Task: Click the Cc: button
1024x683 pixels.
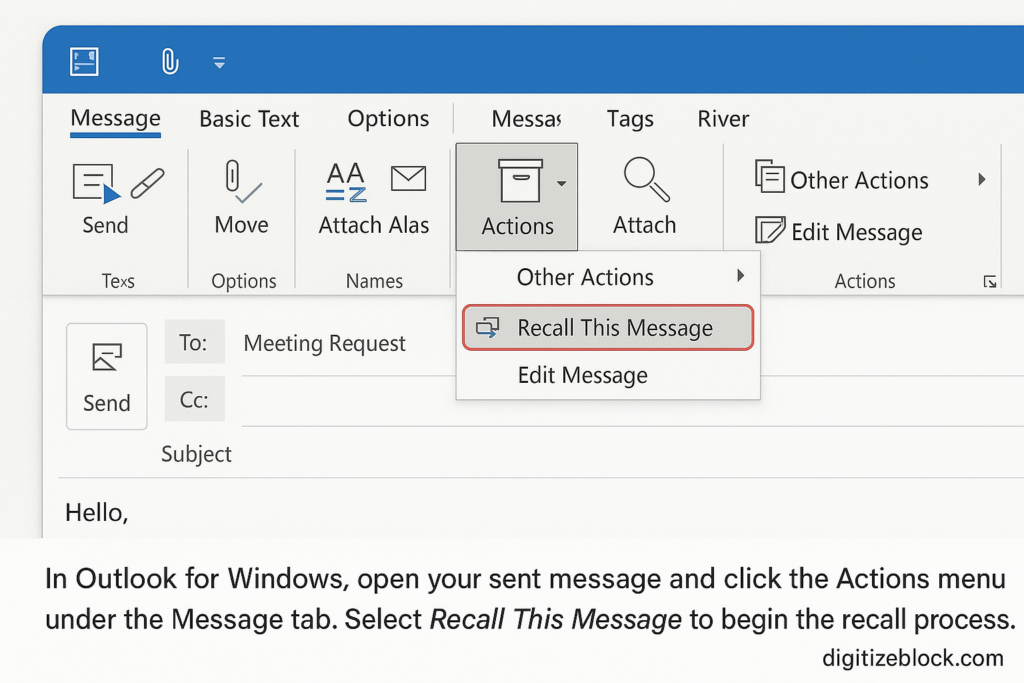Action: pos(195,399)
